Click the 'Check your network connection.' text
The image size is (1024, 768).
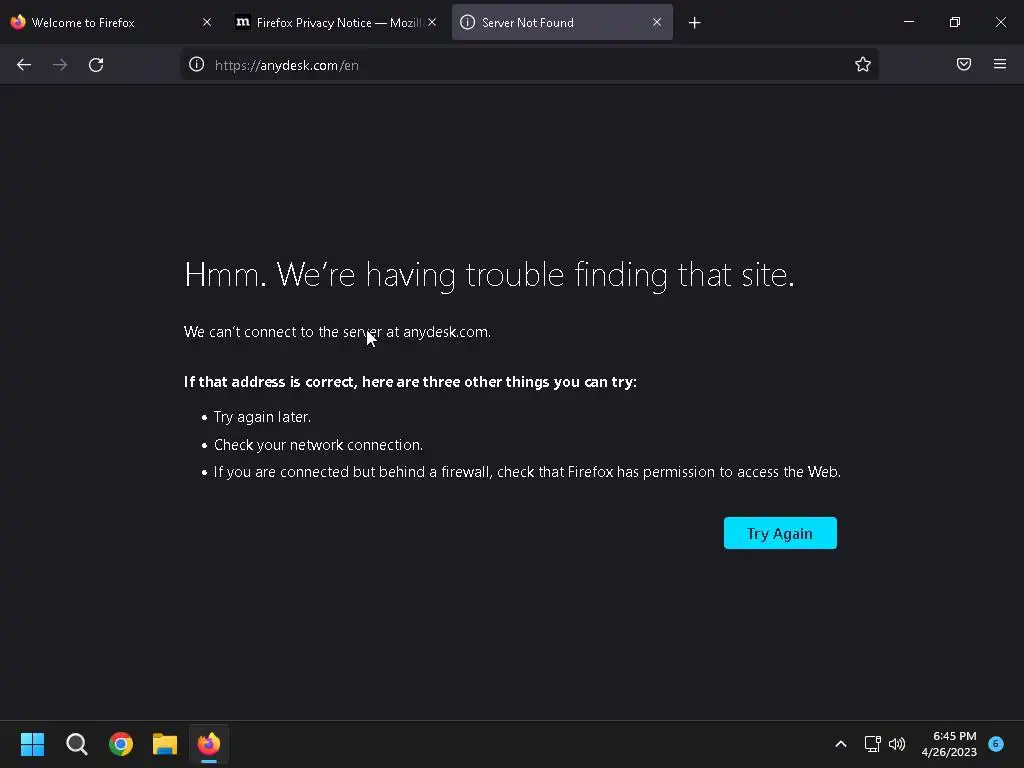[x=318, y=445]
